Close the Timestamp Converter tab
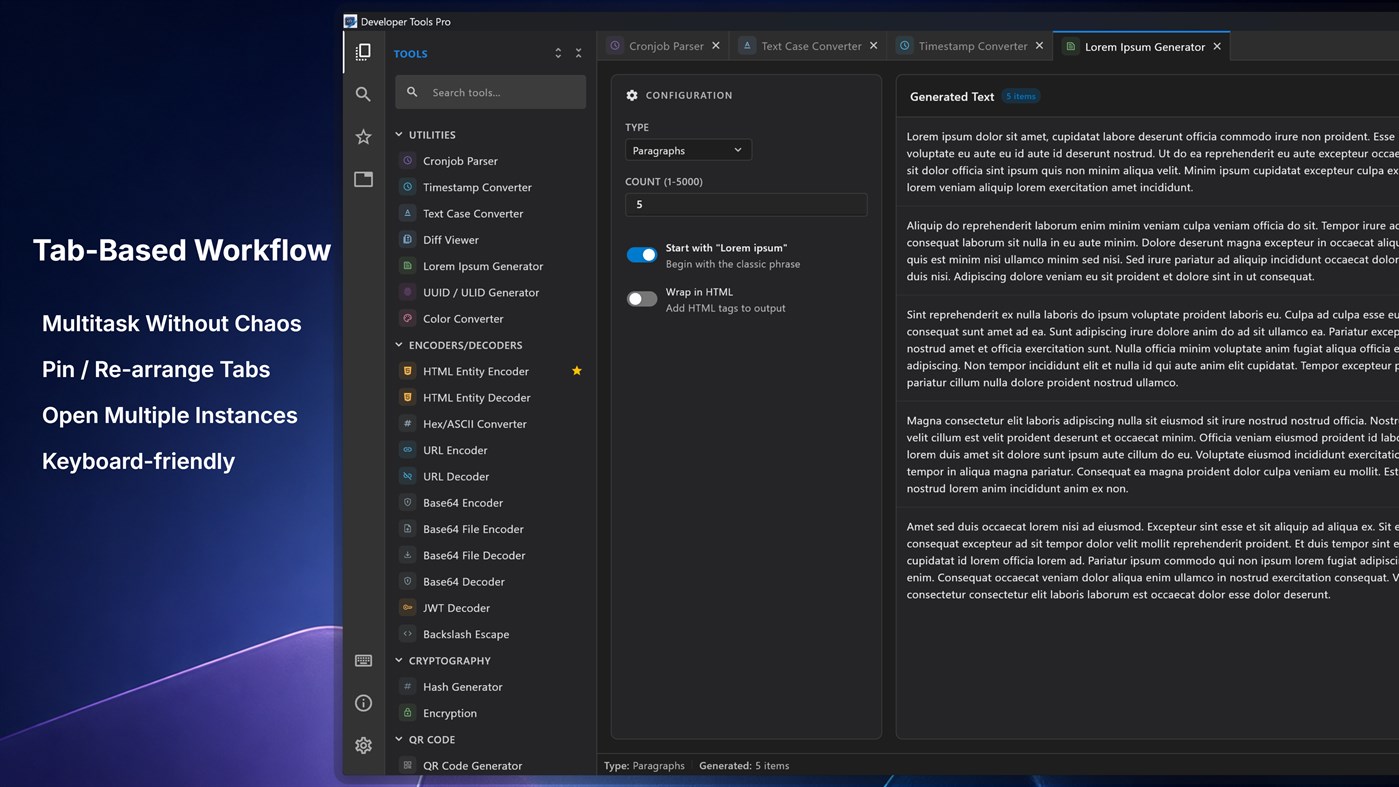Image resolution: width=1399 pixels, height=787 pixels. 1039,46
